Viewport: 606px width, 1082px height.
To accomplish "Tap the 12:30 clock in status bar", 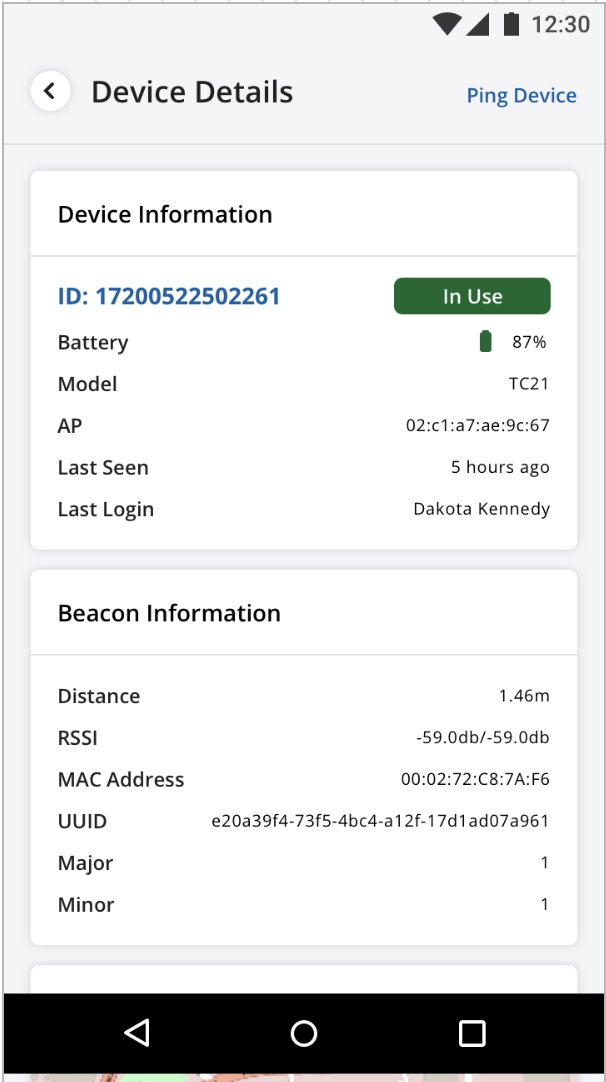I will 560,25.
